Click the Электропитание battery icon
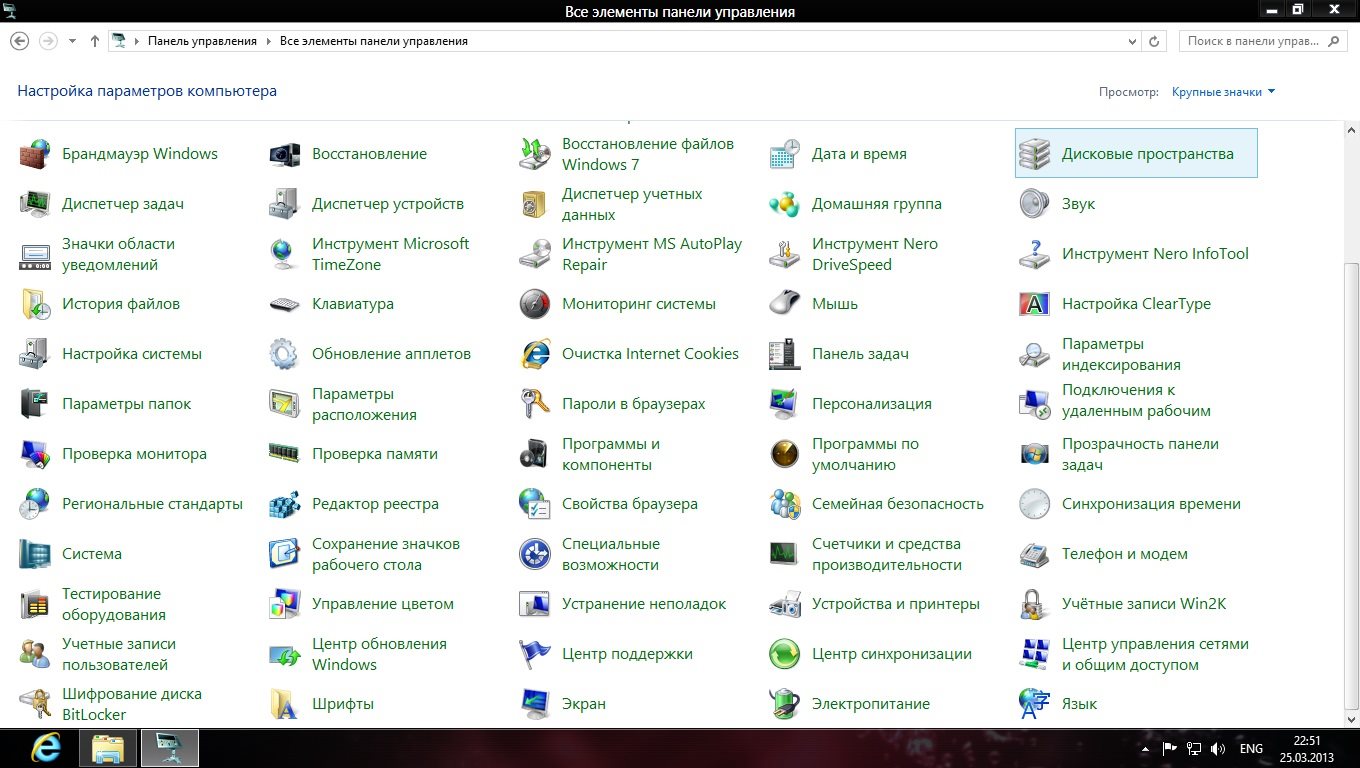This screenshot has width=1360, height=768. point(785,704)
